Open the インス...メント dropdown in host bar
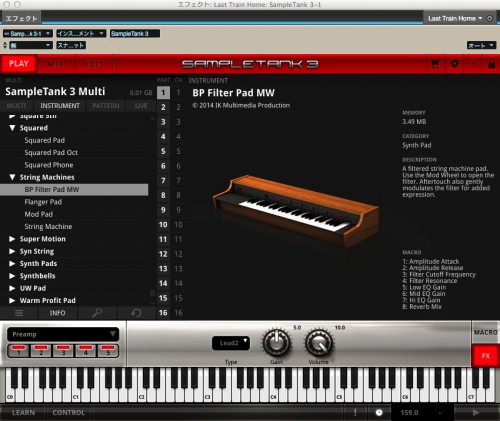The height and width of the screenshot is (421, 500). 81,34
